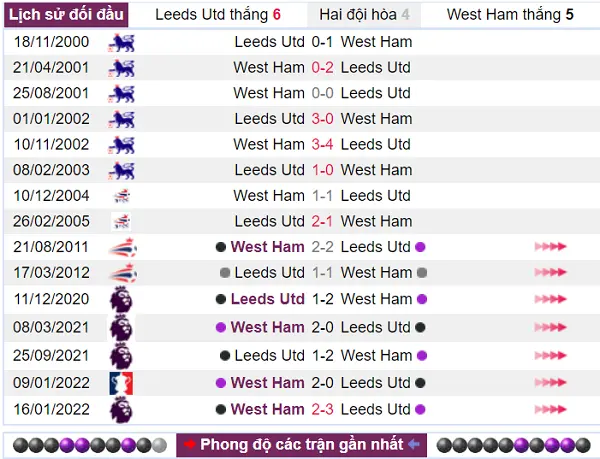
Task: Click Premier League icon on 16/01/2022 row
Action: coord(121,410)
